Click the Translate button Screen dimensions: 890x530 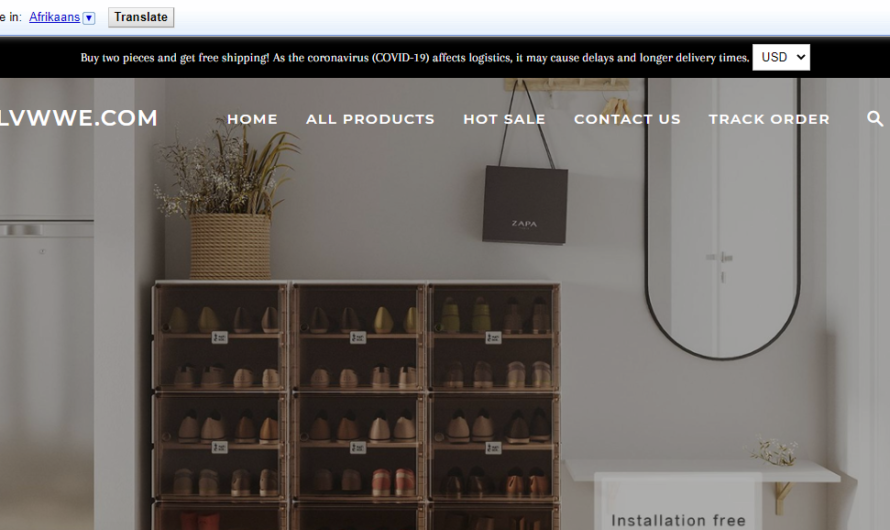tap(141, 17)
